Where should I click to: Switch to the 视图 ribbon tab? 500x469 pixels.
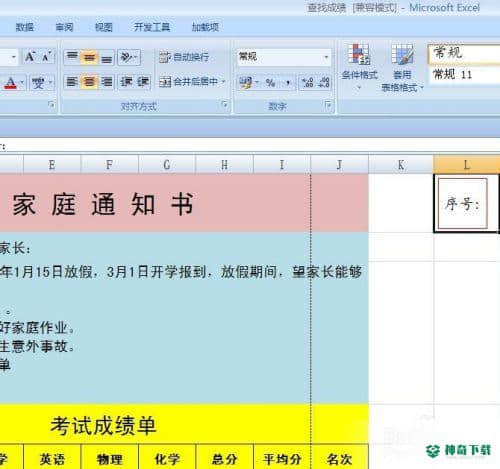click(x=104, y=27)
